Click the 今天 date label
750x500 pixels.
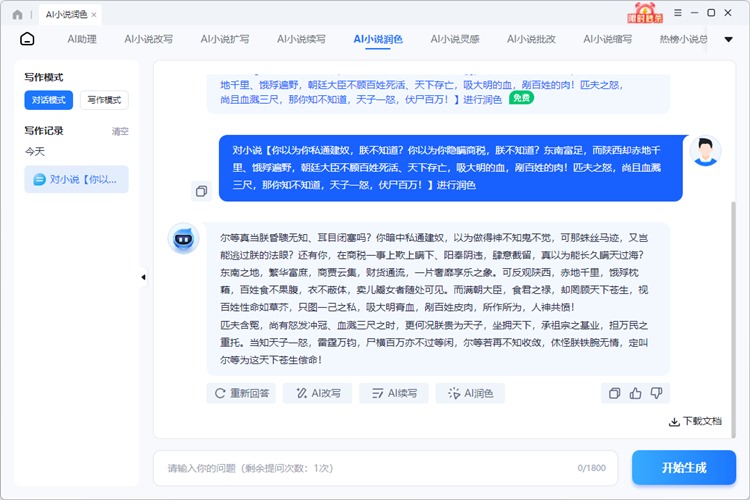coord(35,152)
